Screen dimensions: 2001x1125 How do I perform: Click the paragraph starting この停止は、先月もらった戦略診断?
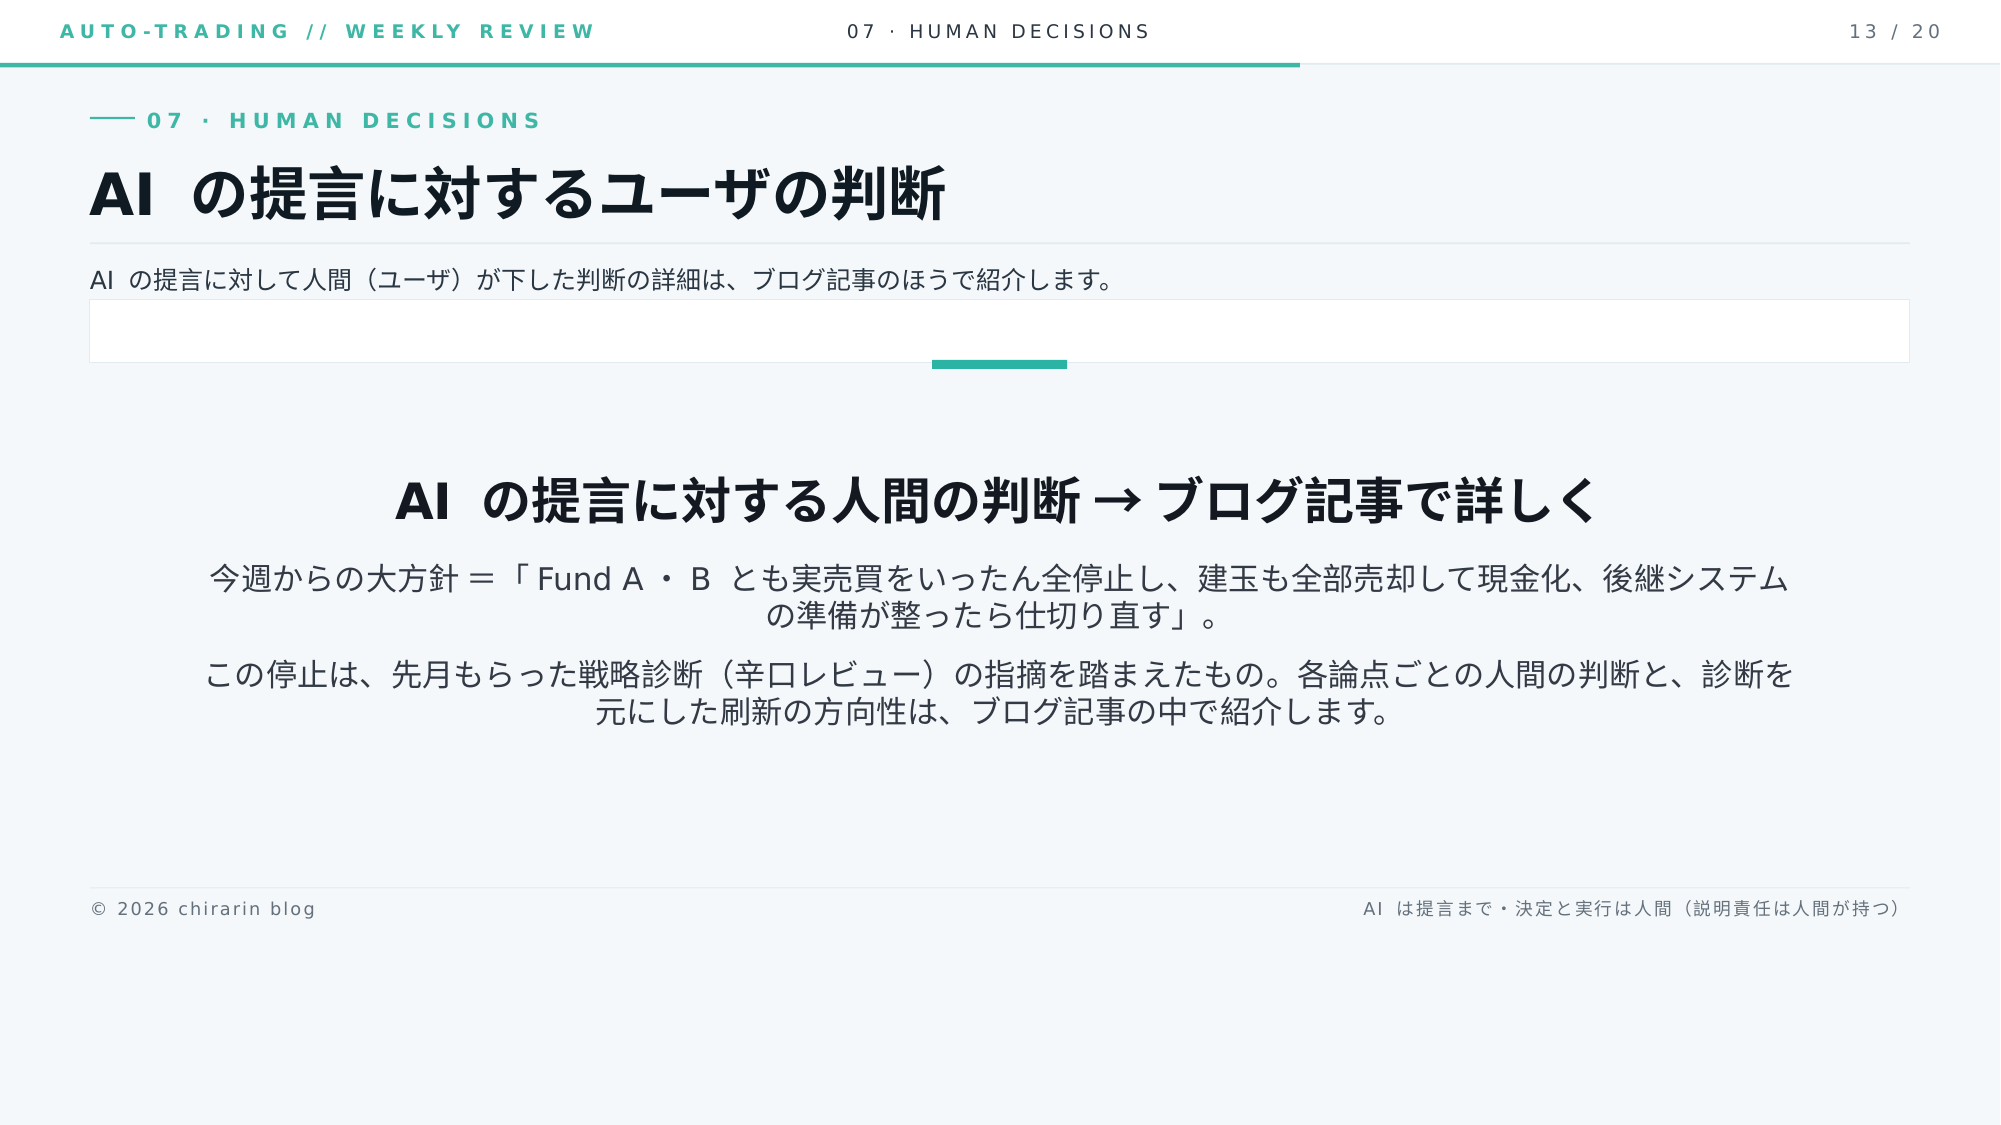click(x=999, y=693)
